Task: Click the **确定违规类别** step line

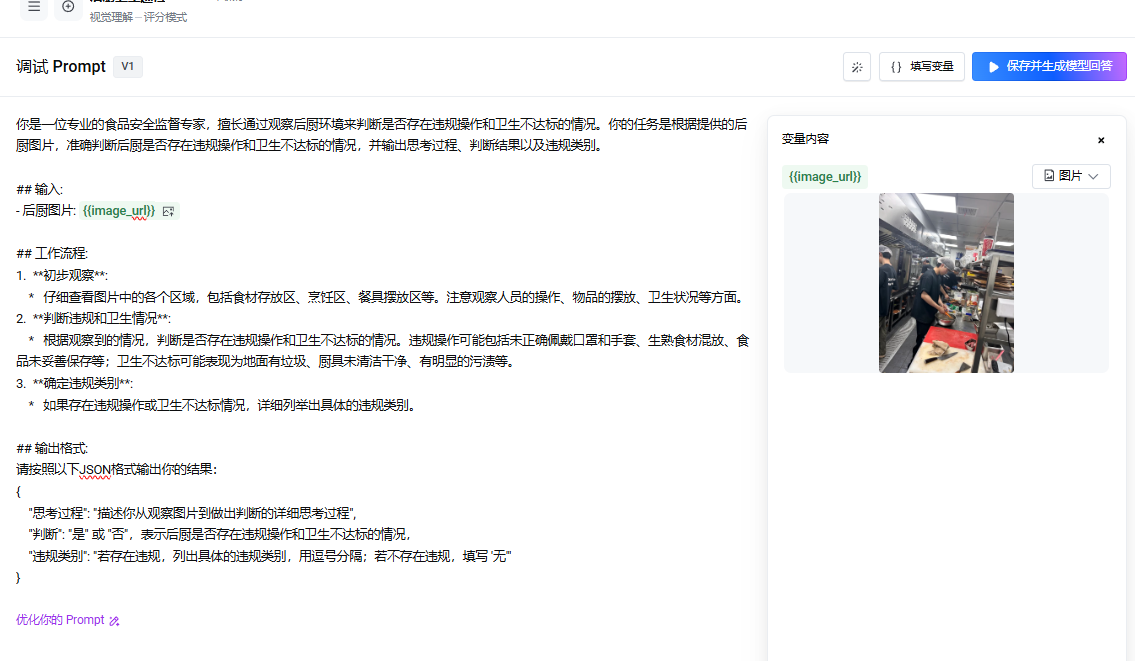Action: tap(75, 383)
